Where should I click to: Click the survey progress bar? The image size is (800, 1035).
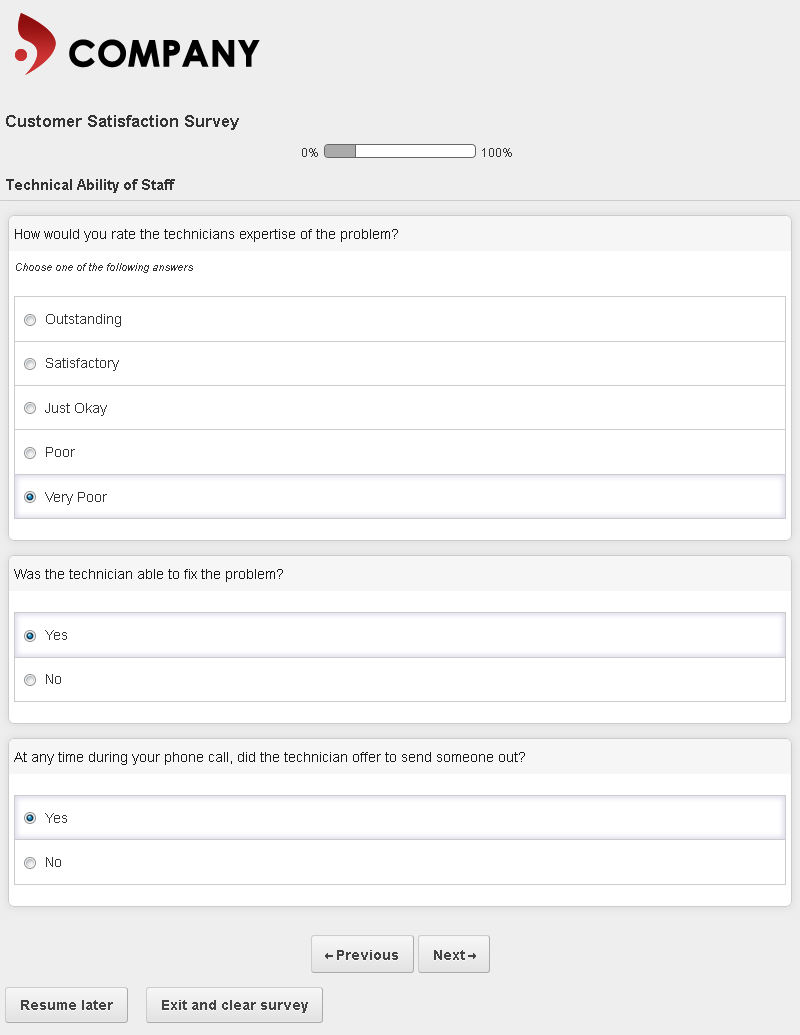point(400,152)
